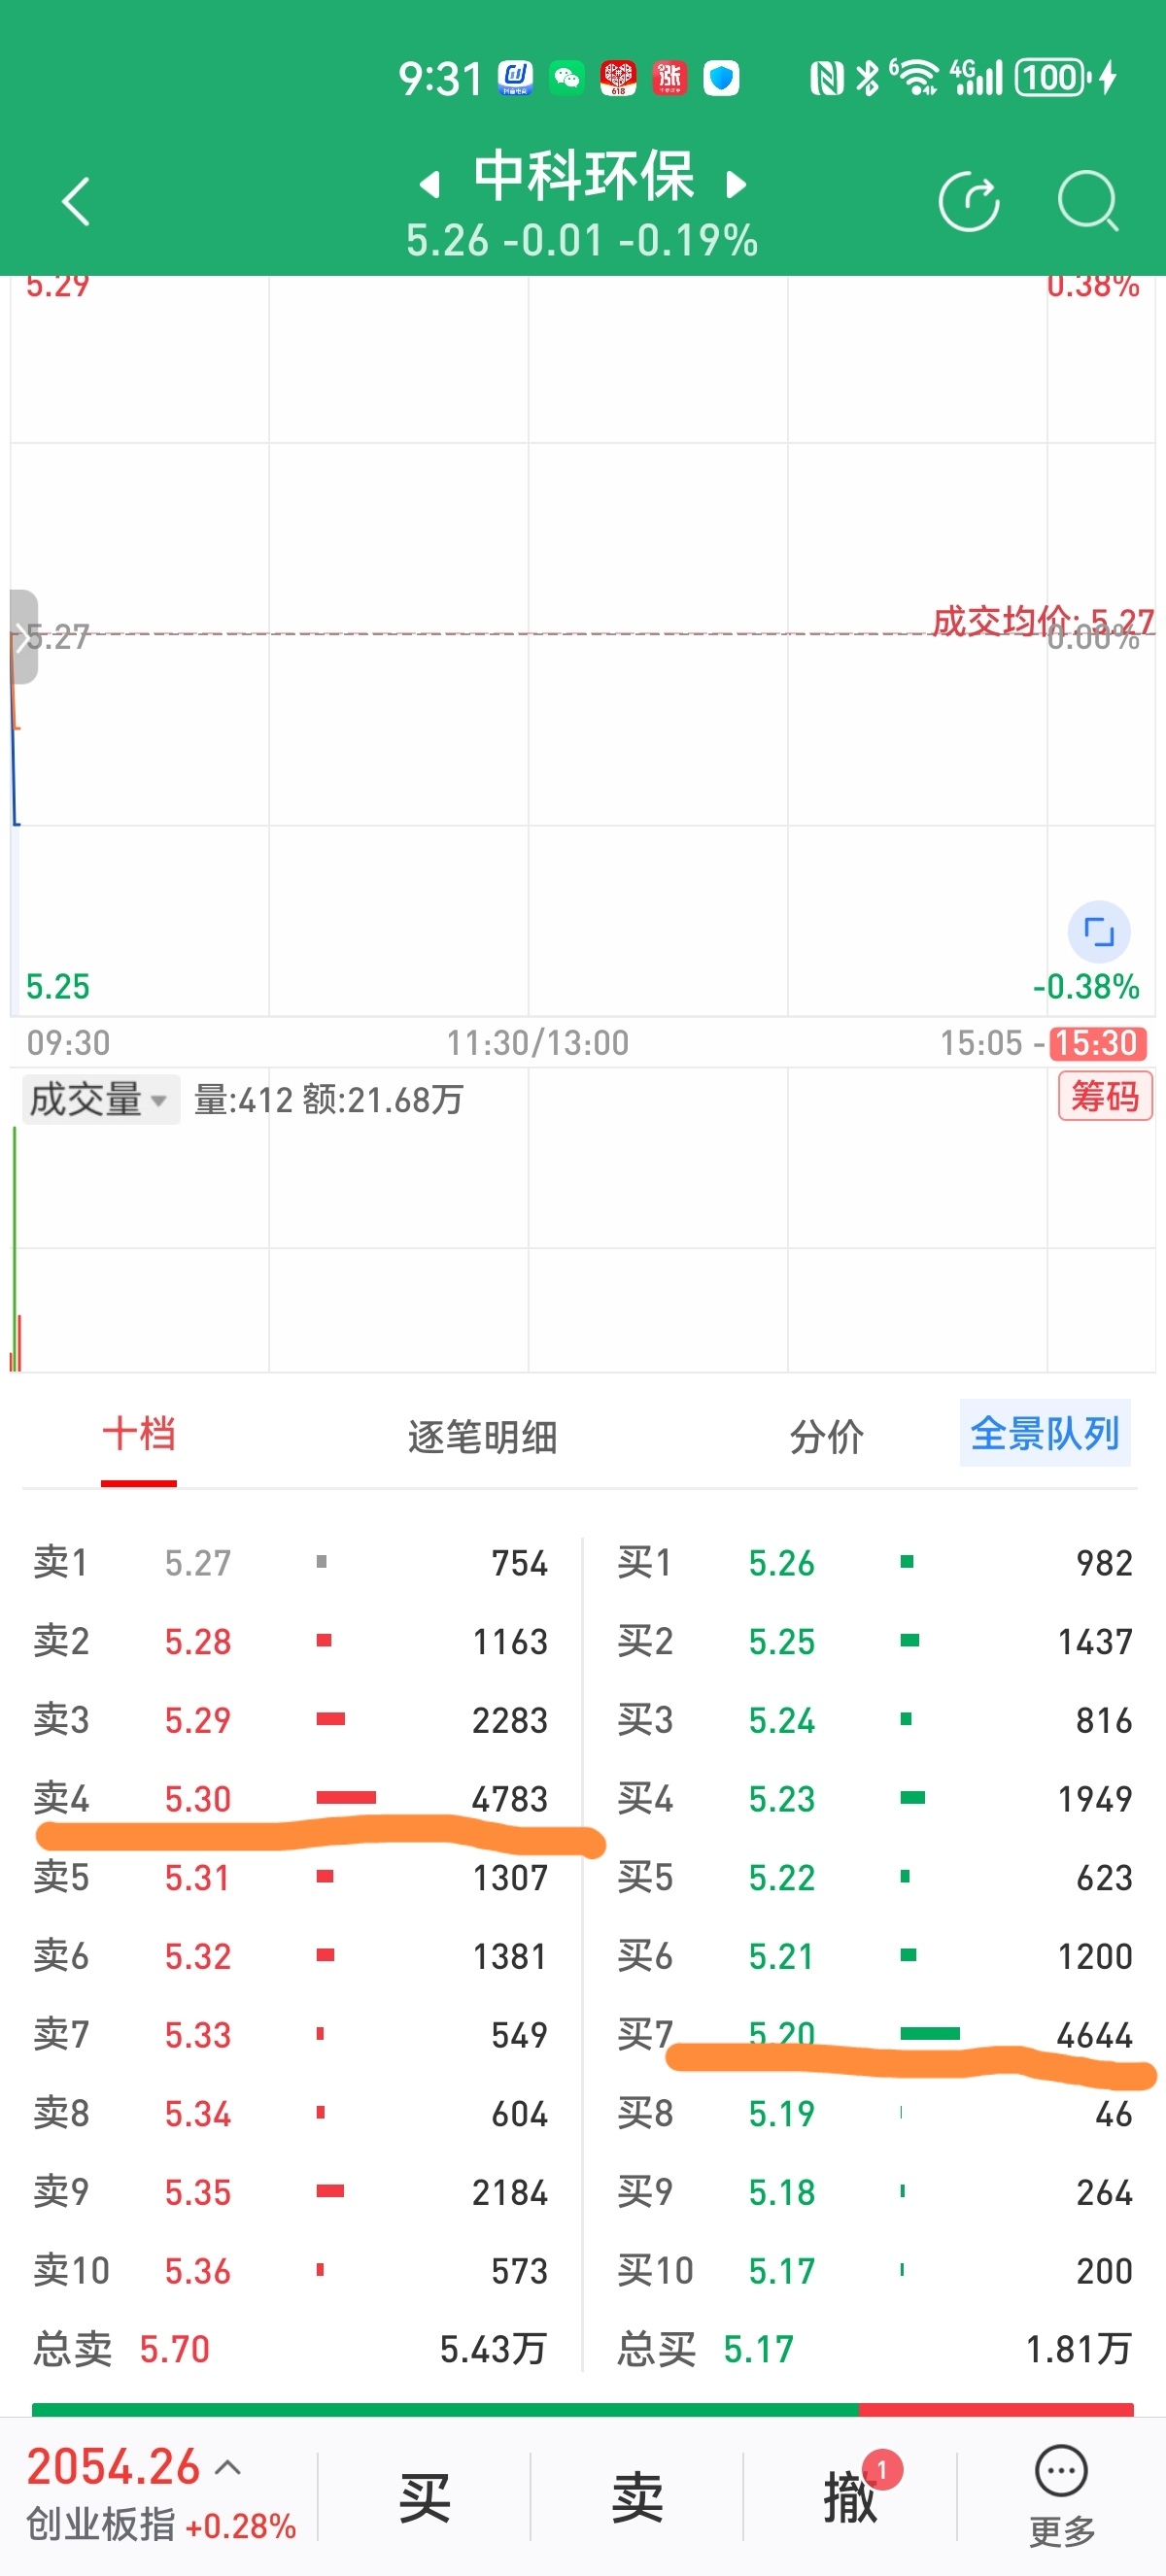Select 买9 price 5.18
Viewport: 1166px width, 2576px height.
point(782,2192)
